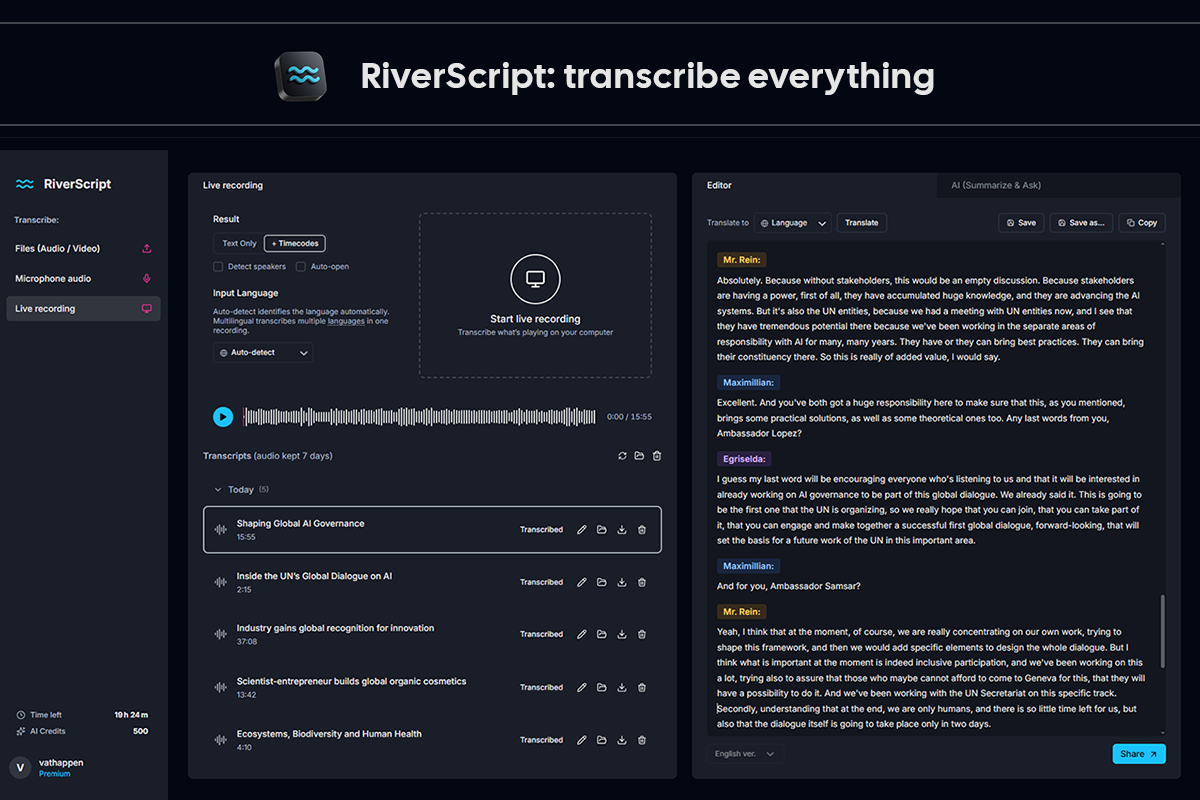Switch to AI (Summarize & Ask) tab
Screen dimensions: 1200x800
pyautogui.click(x=996, y=185)
